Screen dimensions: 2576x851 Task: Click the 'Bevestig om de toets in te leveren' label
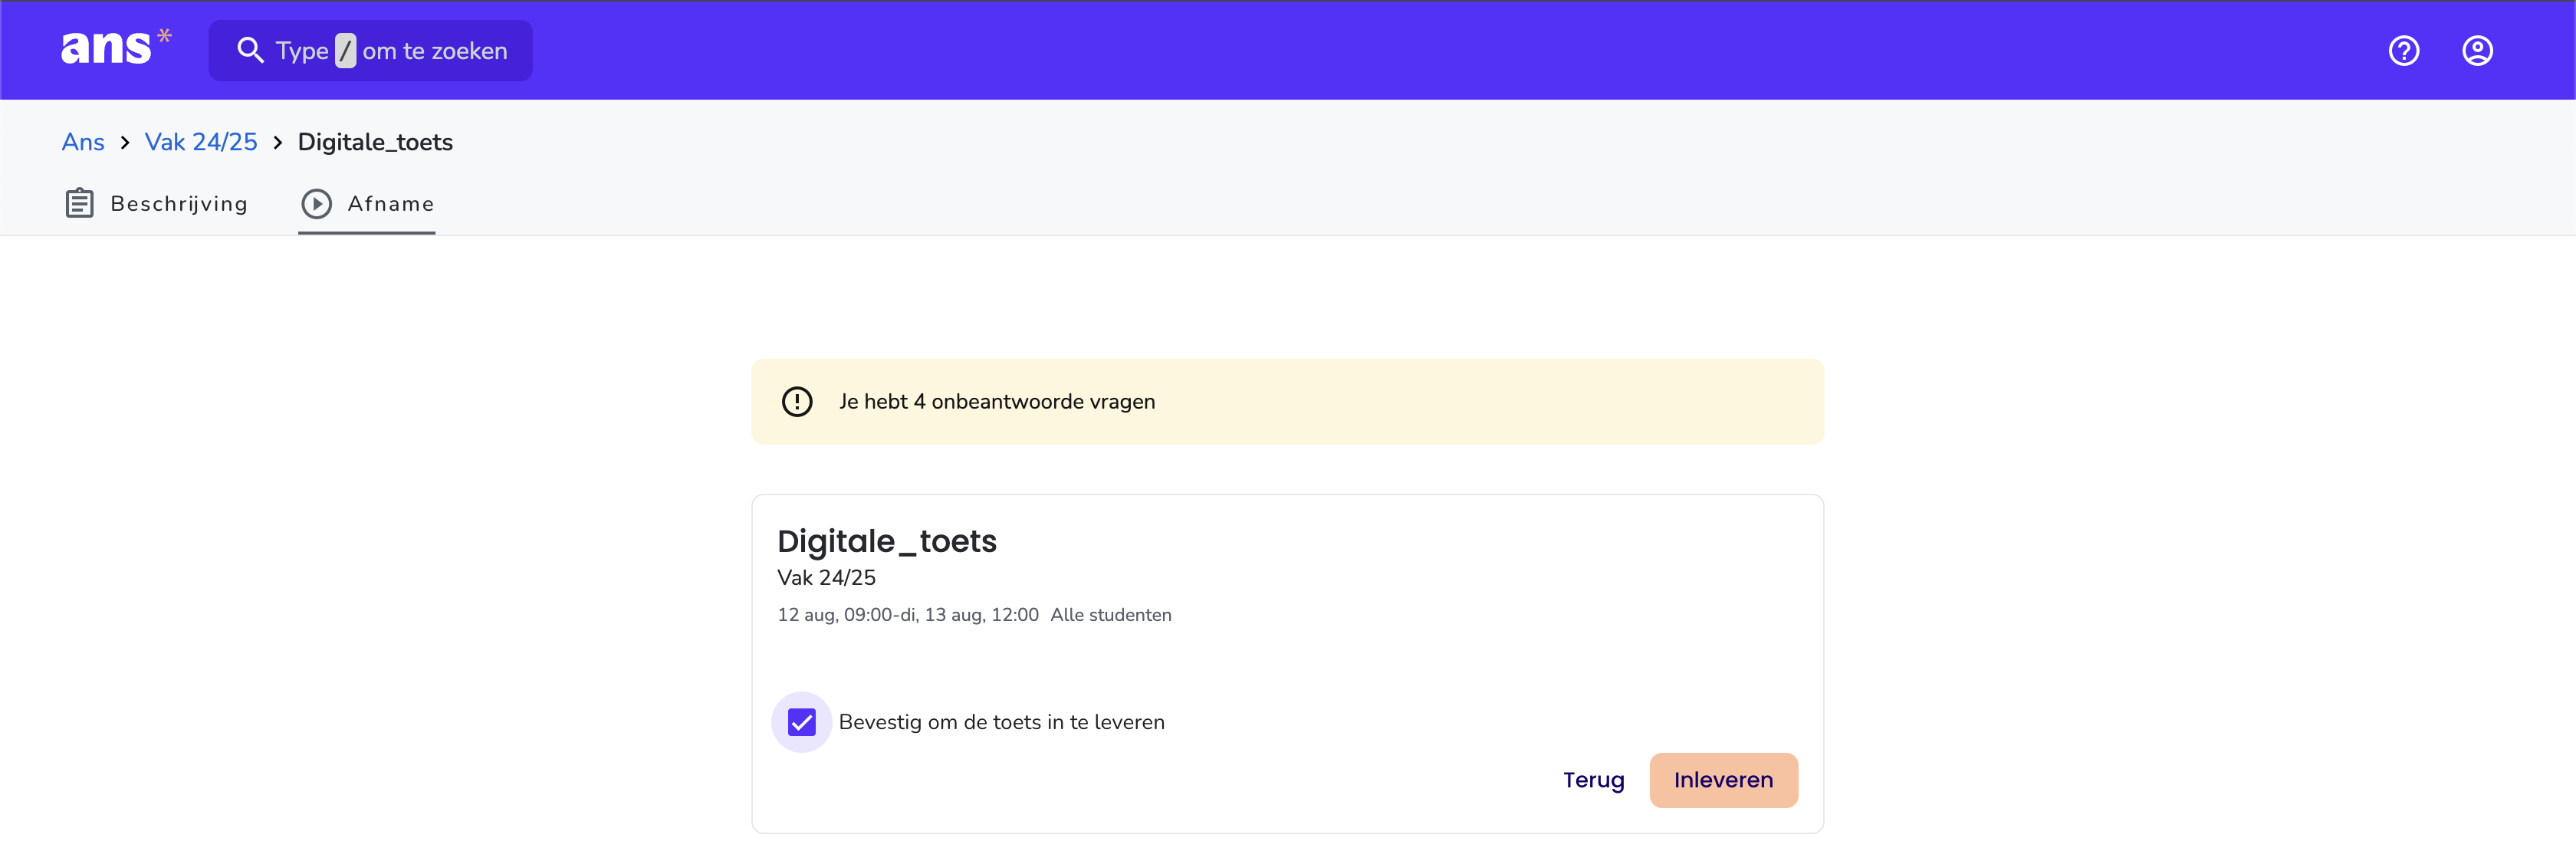click(1002, 722)
